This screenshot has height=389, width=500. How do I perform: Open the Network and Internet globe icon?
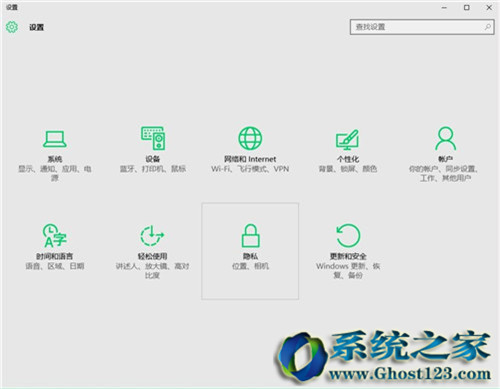[x=250, y=138]
